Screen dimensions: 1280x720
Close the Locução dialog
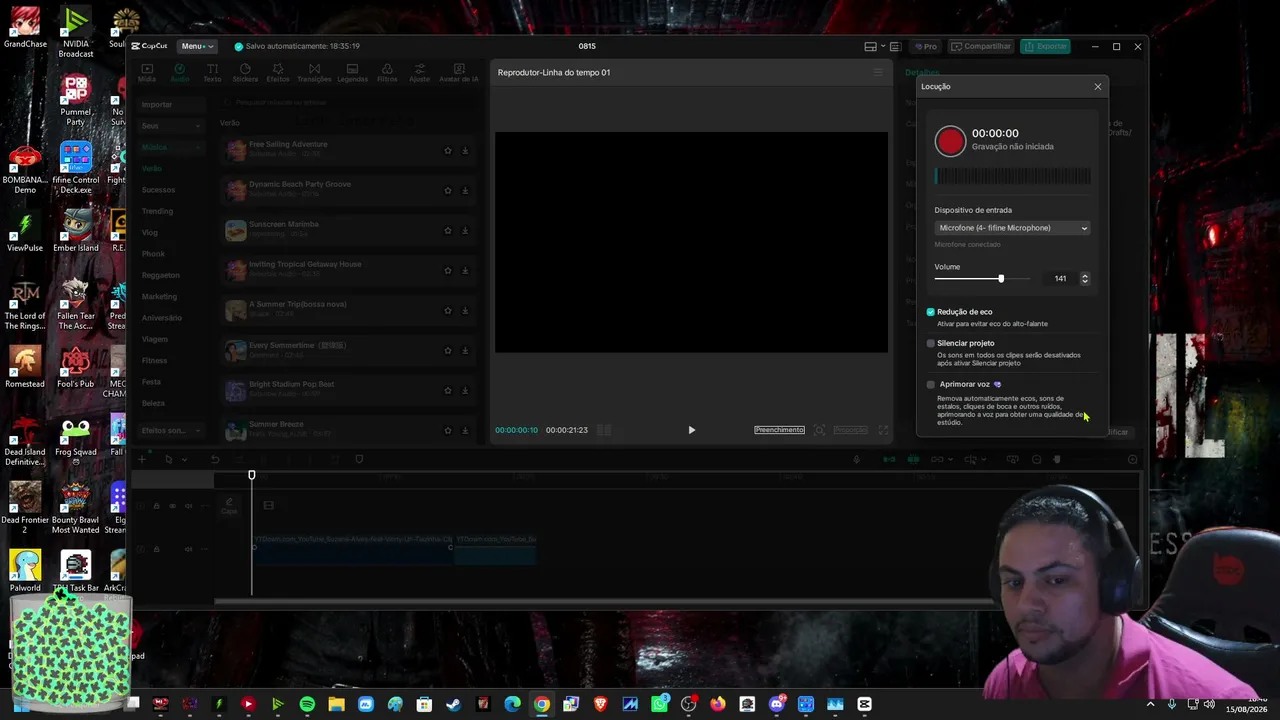[x=1097, y=87]
